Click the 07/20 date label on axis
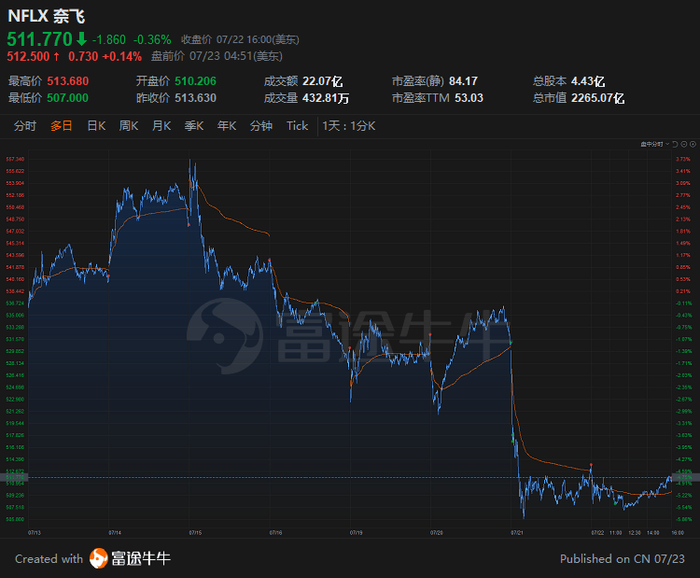Viewport: 700px width, 578px height. (x=436, y=532)
